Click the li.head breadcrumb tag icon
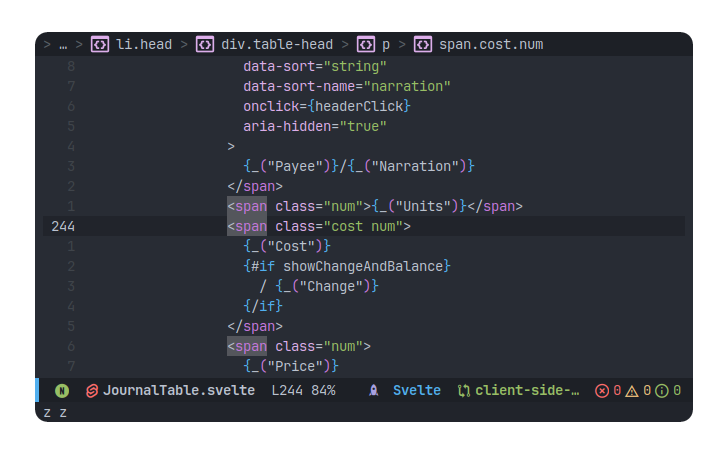This screenshot has height=460, width=728. pyautogui.click(x=100, y=44)
